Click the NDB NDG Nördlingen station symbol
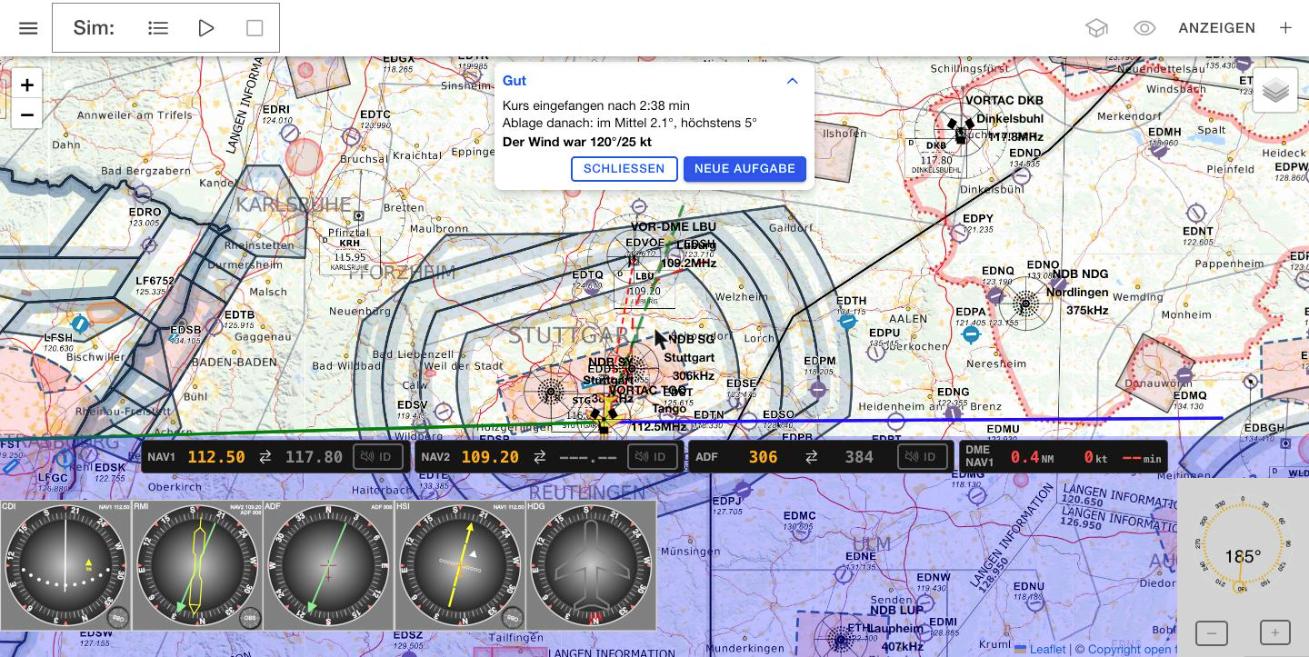 [x=1026, y=305]
